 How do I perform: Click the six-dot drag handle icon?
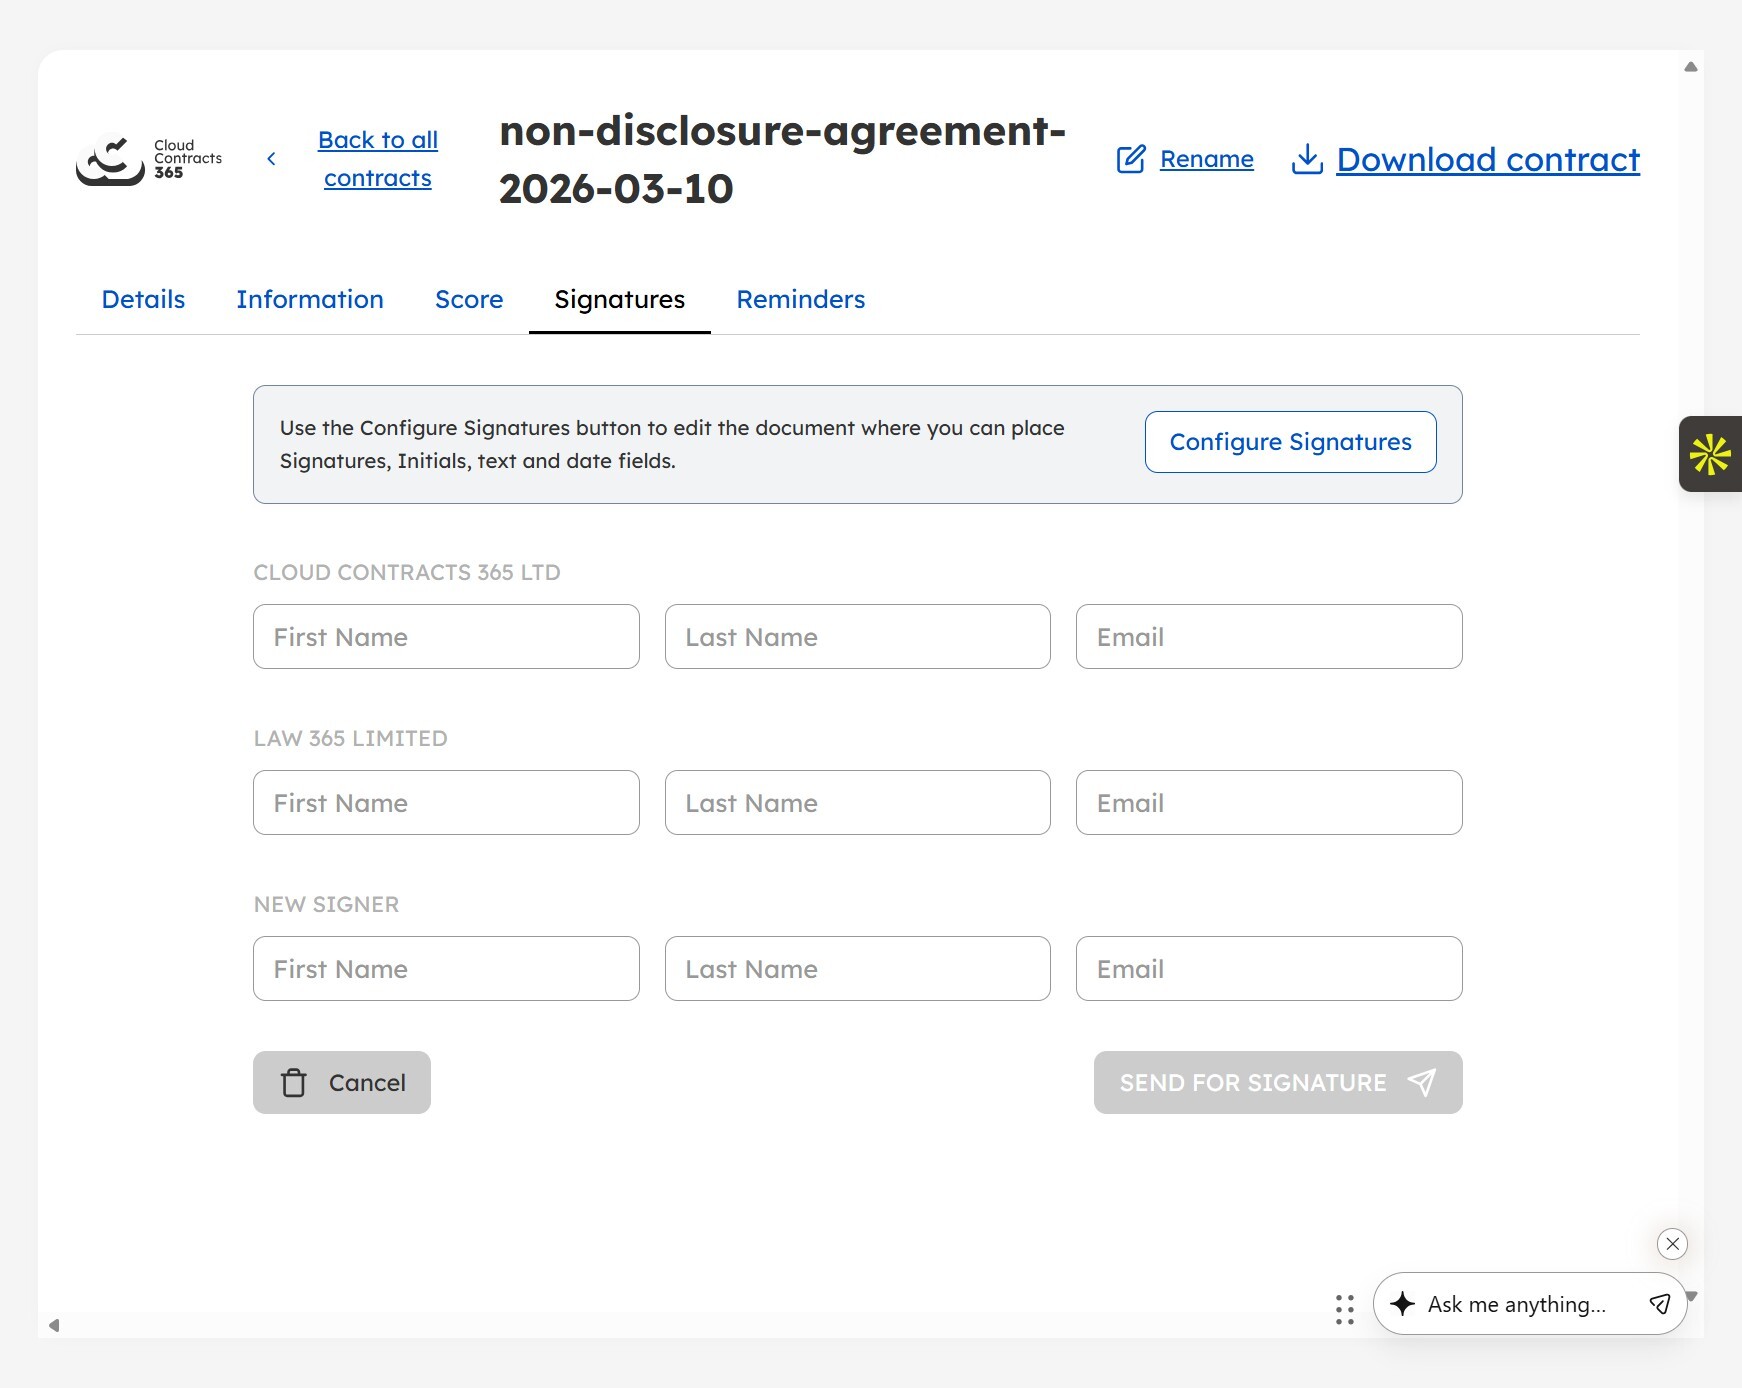tap(1345, 1309)
